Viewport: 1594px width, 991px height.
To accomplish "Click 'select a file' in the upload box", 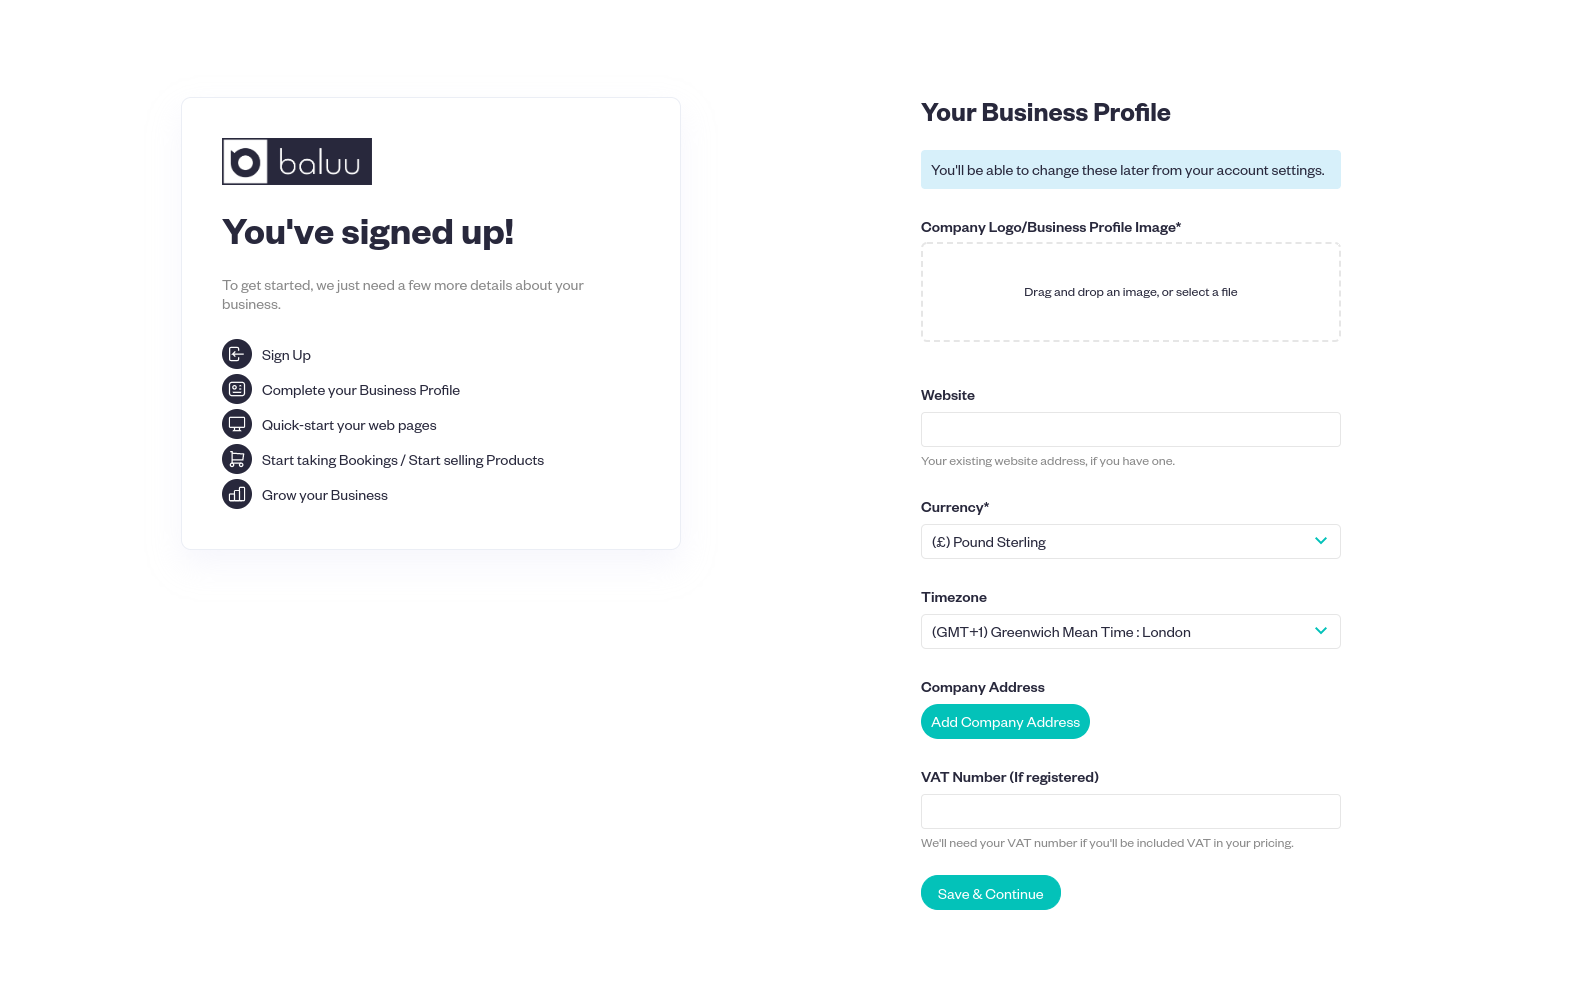I will coord(1207,291).
